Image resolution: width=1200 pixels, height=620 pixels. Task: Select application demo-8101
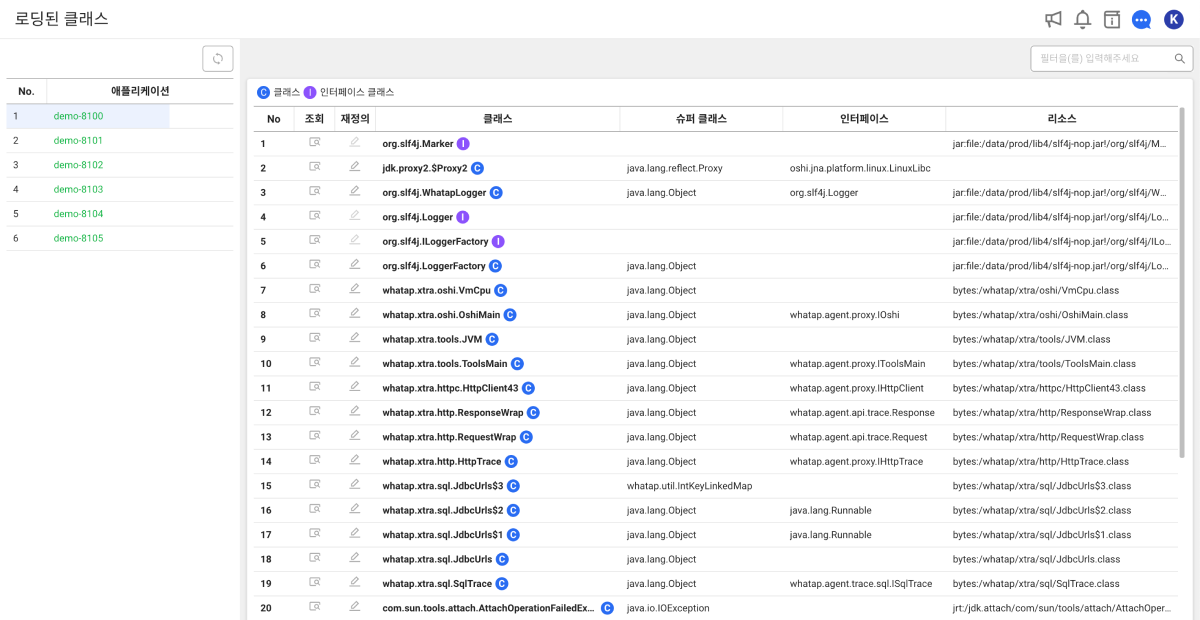78,141
